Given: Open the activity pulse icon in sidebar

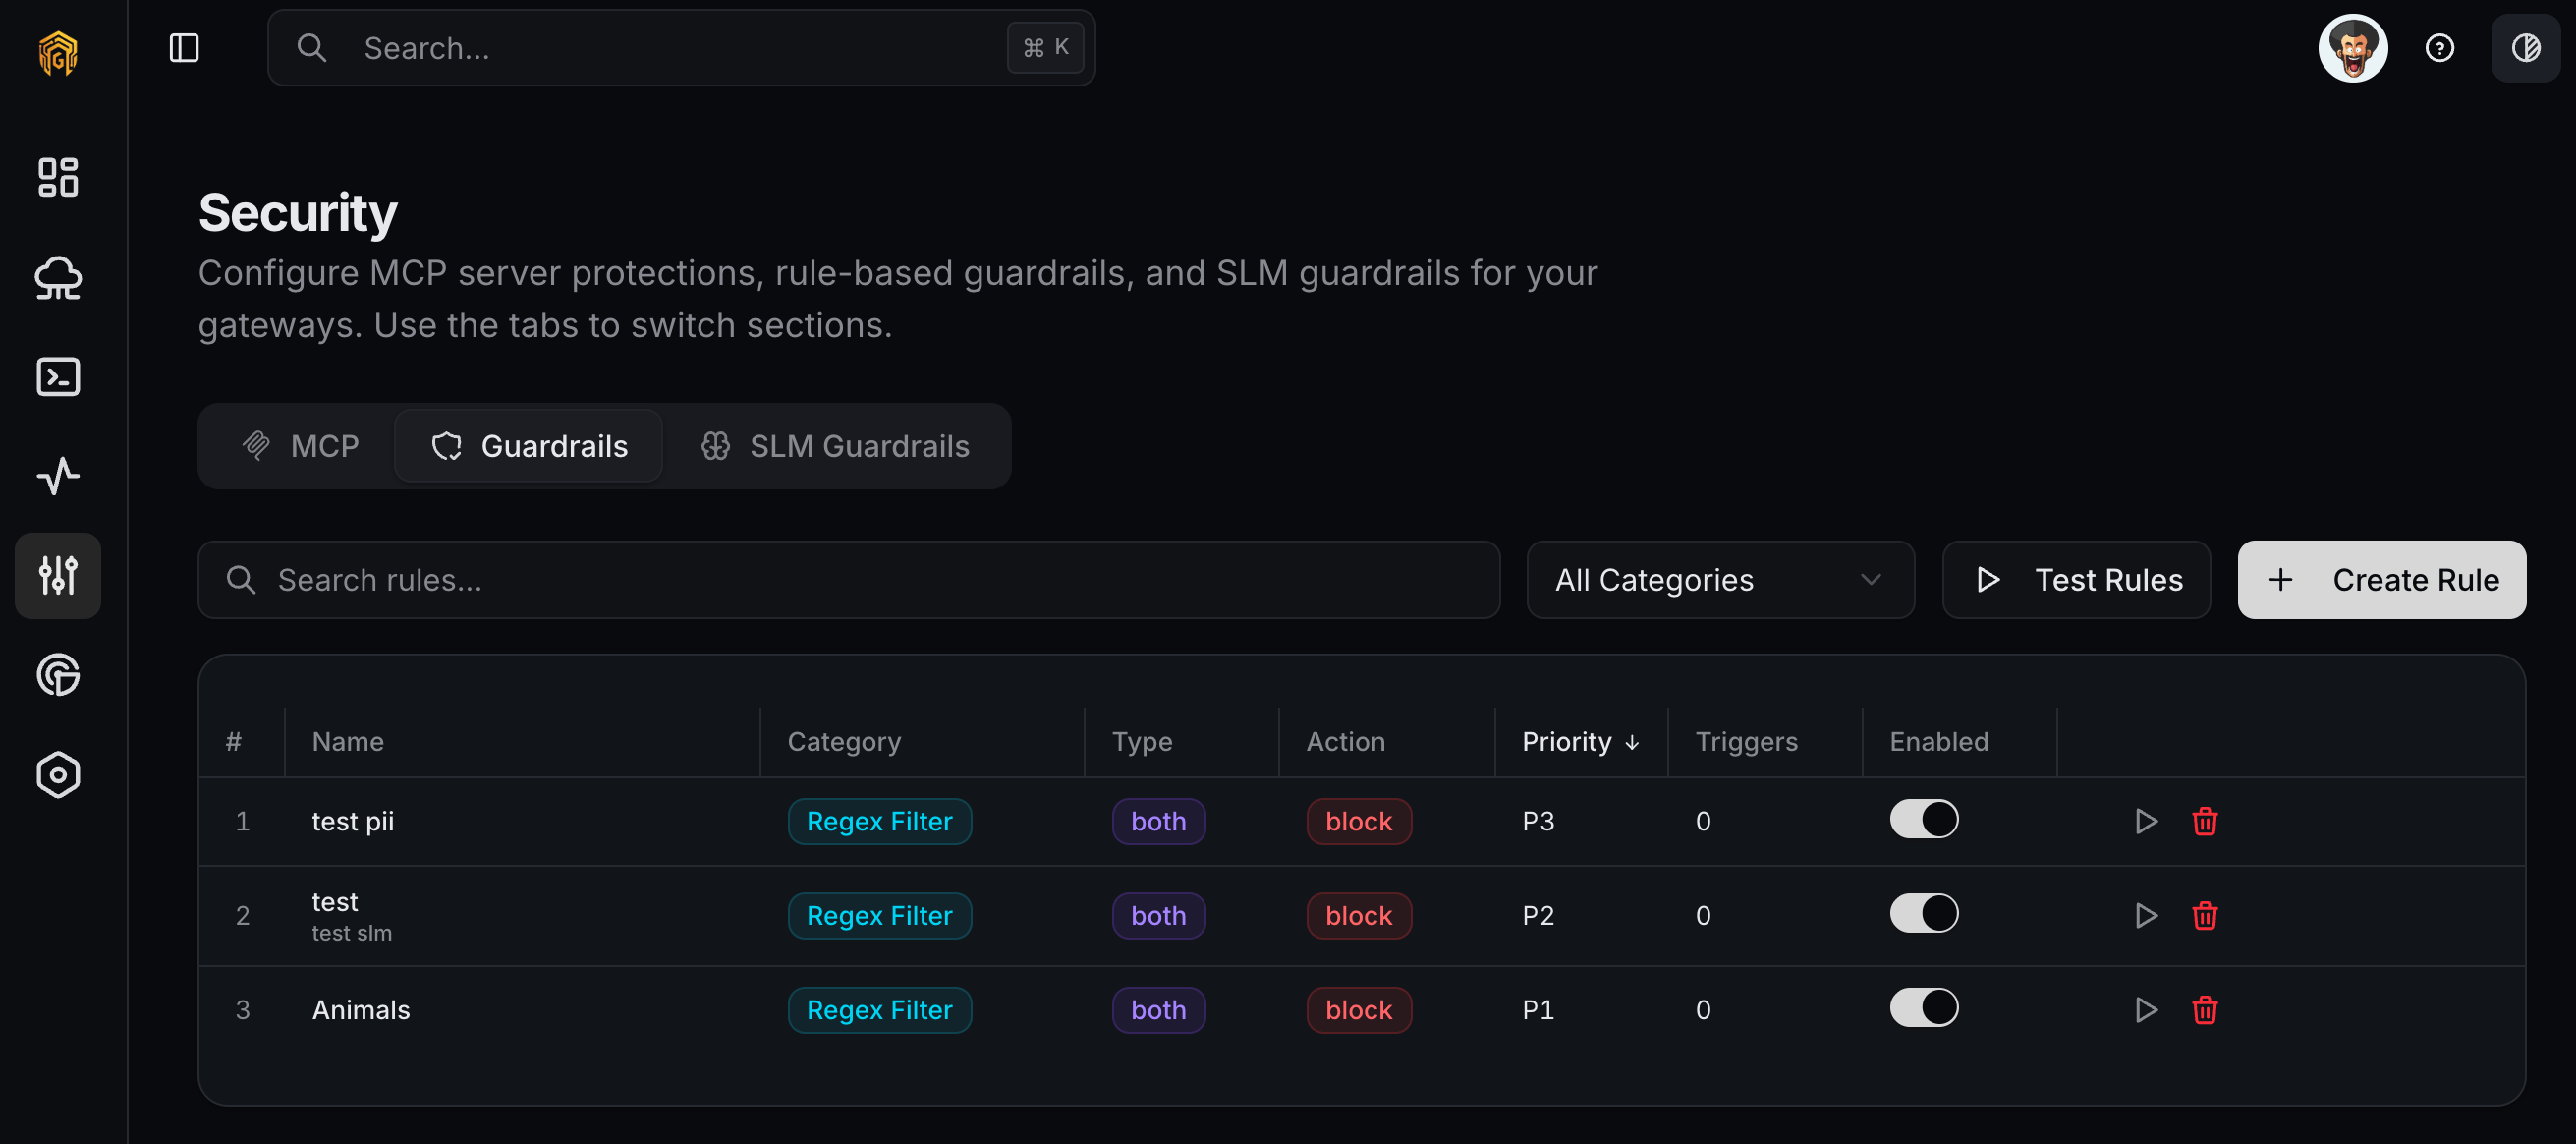Looking at the screenshot, I should point(58,476).
